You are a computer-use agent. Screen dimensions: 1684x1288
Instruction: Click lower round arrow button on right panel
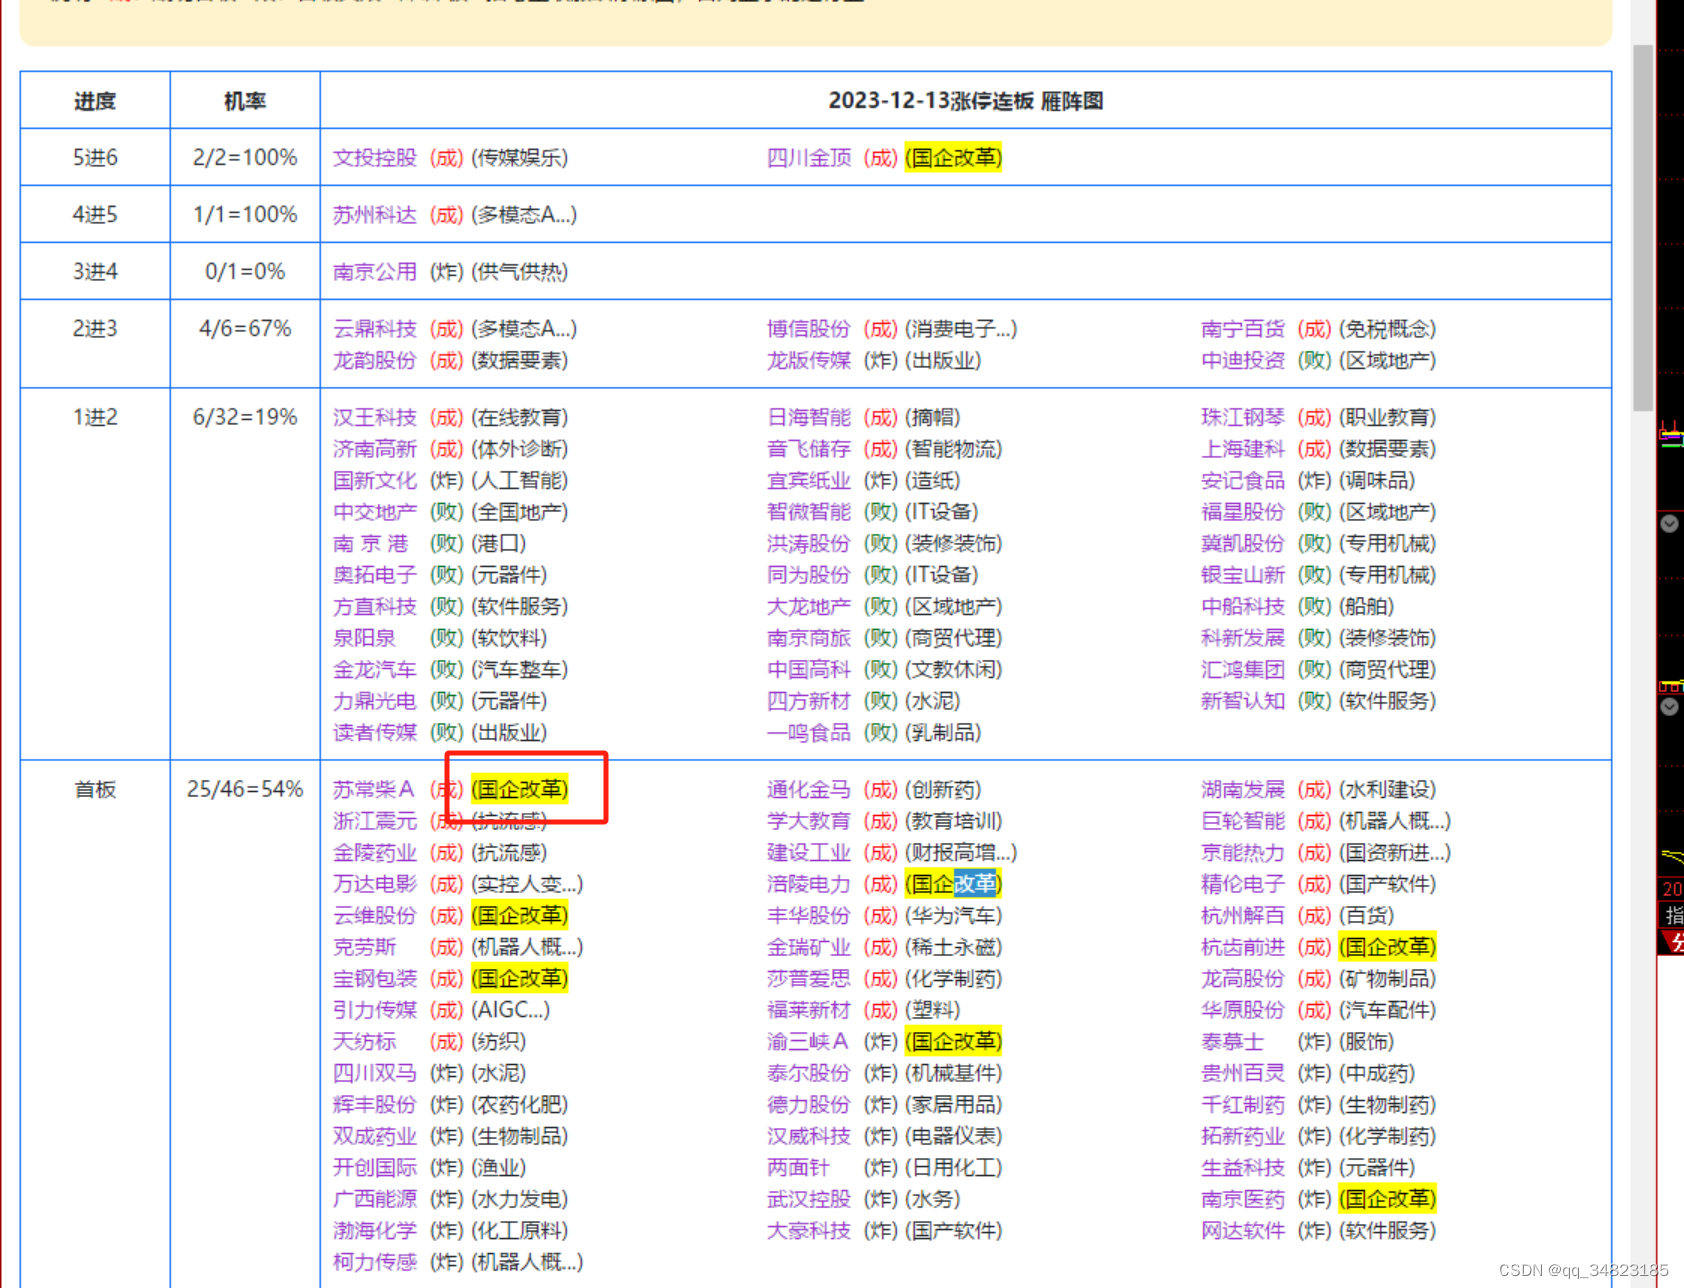click(x=1669, y=707)
